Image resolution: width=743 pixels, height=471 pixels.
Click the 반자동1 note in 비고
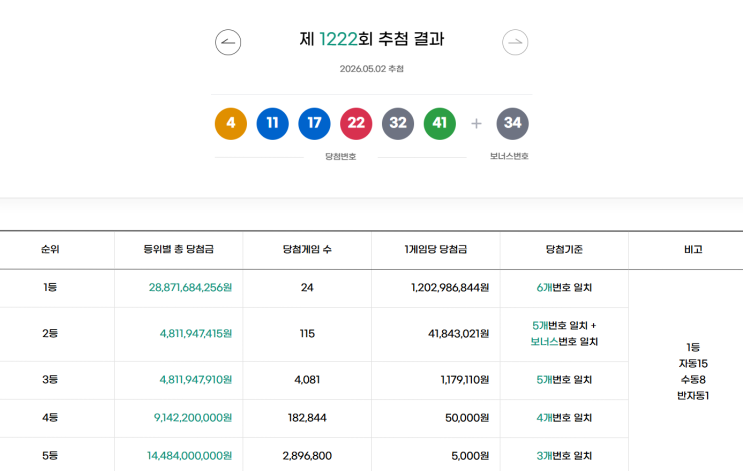pos(693,396)
